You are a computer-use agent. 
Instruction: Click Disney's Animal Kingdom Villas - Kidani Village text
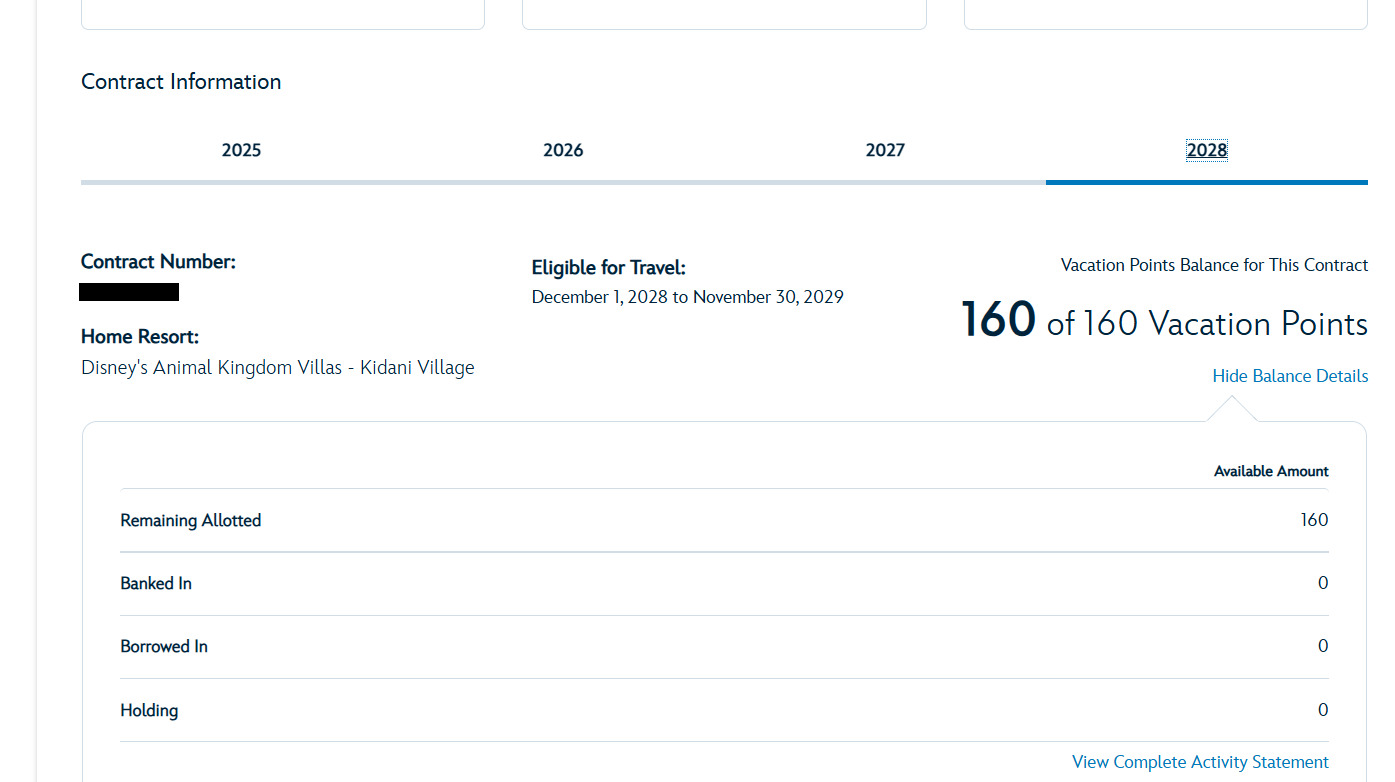coord(278,368)
